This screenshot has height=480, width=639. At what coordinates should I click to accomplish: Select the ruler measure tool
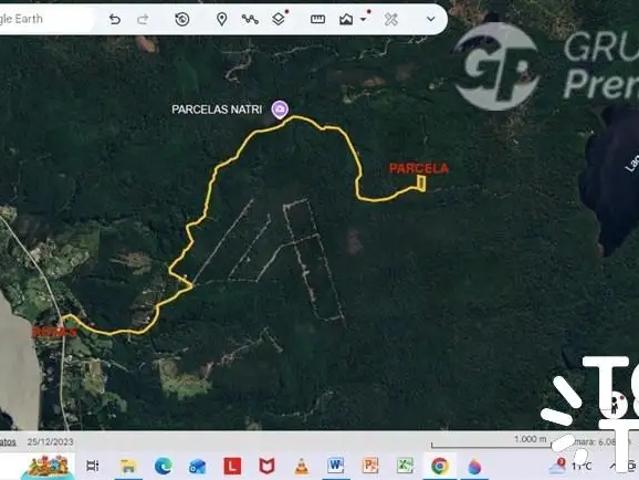pos(317,19)
